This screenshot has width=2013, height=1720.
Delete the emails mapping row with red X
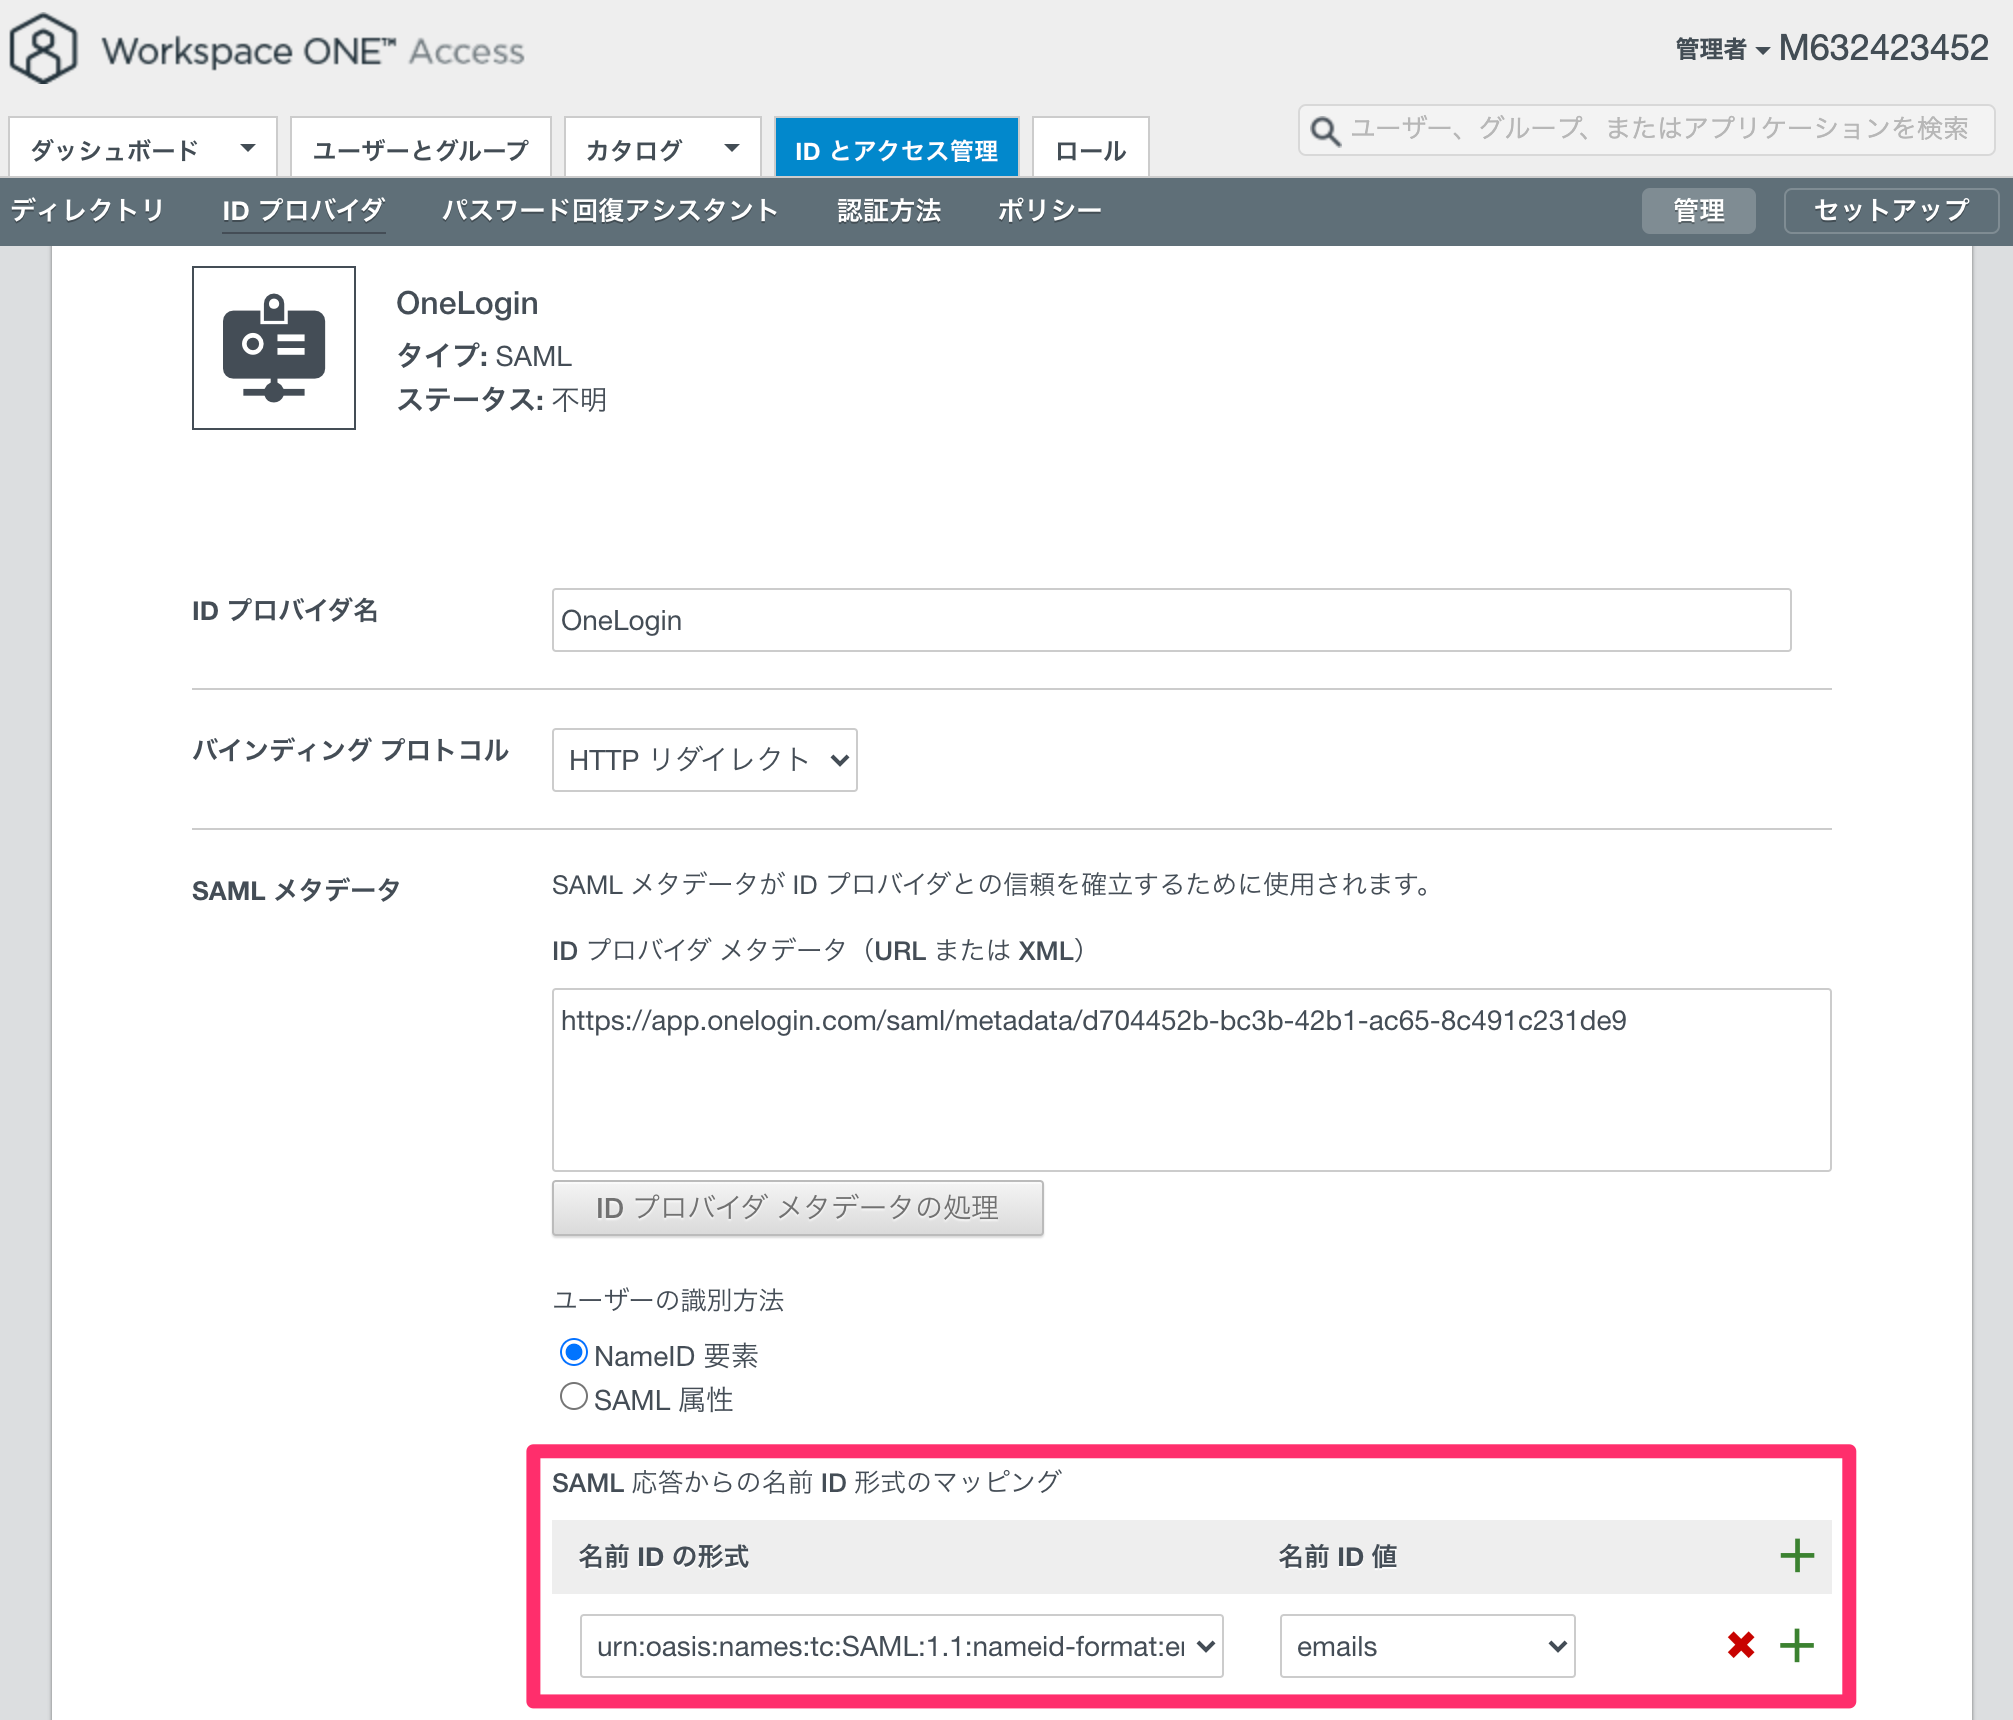coord(1741,1645)
